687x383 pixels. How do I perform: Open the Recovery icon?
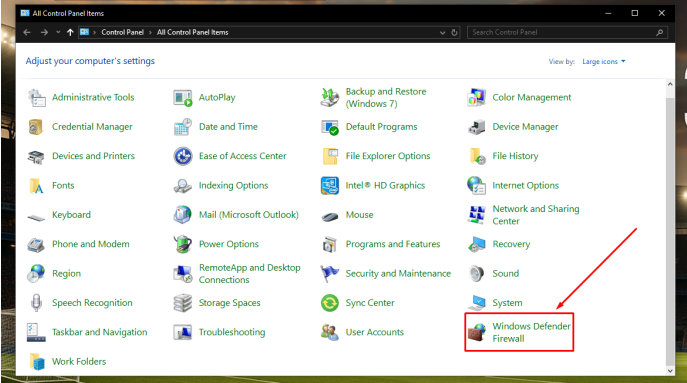pyautogui.click(x=477, y=245)
